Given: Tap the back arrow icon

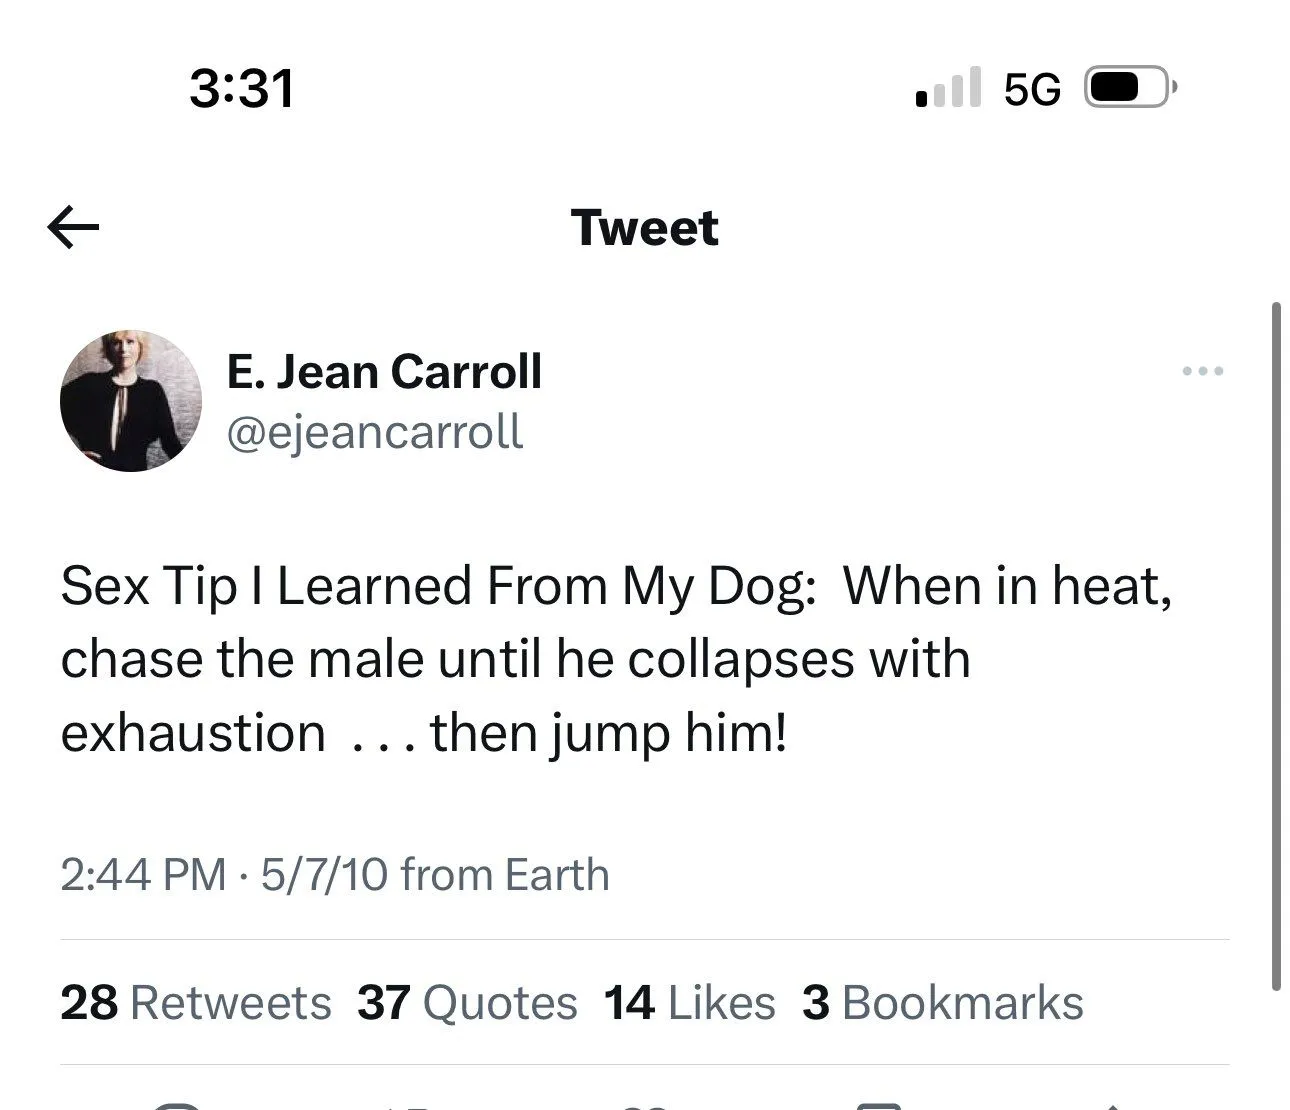Looking at the screenshot, I should 73,227.
